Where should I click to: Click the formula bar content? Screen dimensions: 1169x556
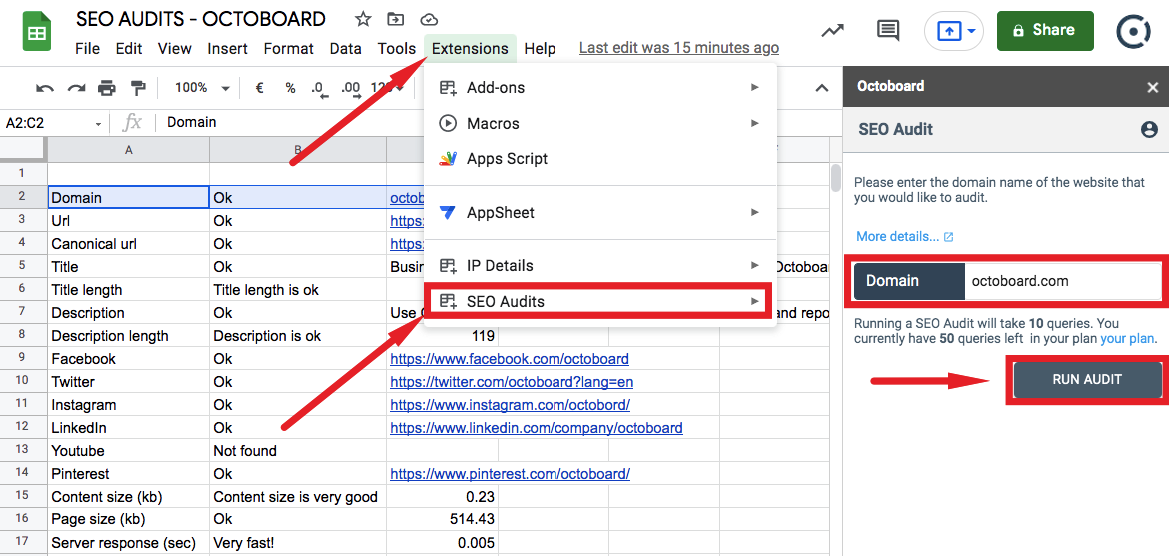click(192, 122)
